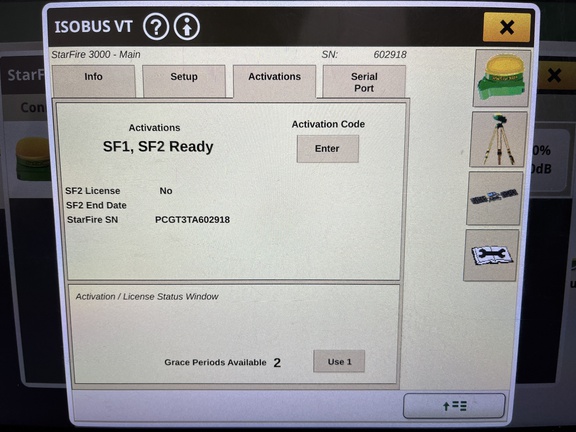Click Activation / License Status Window heading
576x432 pixels.
[x=147, y=296]
